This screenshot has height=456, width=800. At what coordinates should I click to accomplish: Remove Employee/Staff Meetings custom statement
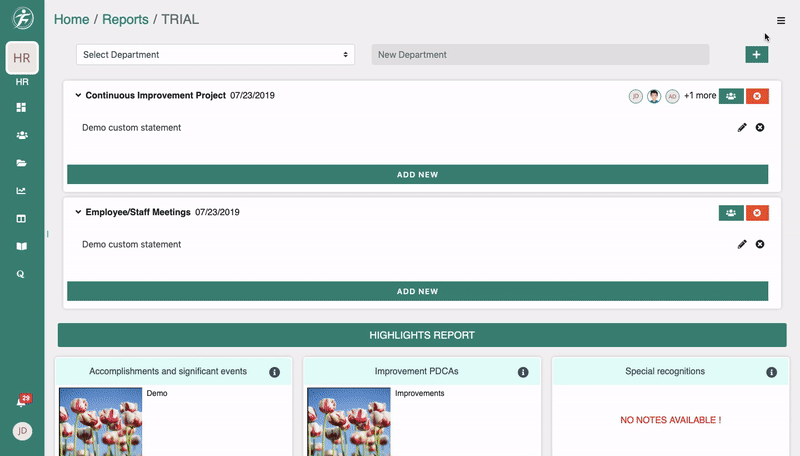point(760,244)
